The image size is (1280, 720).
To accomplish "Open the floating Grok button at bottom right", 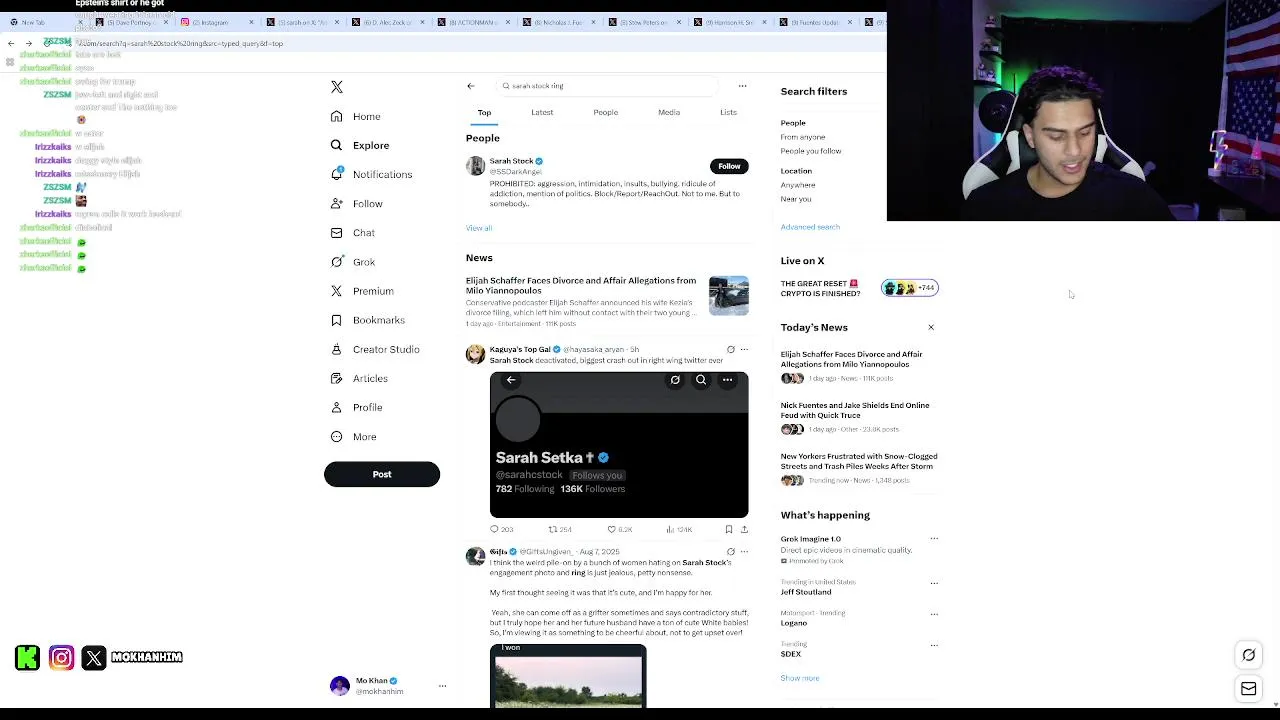I will (1249, 655).
